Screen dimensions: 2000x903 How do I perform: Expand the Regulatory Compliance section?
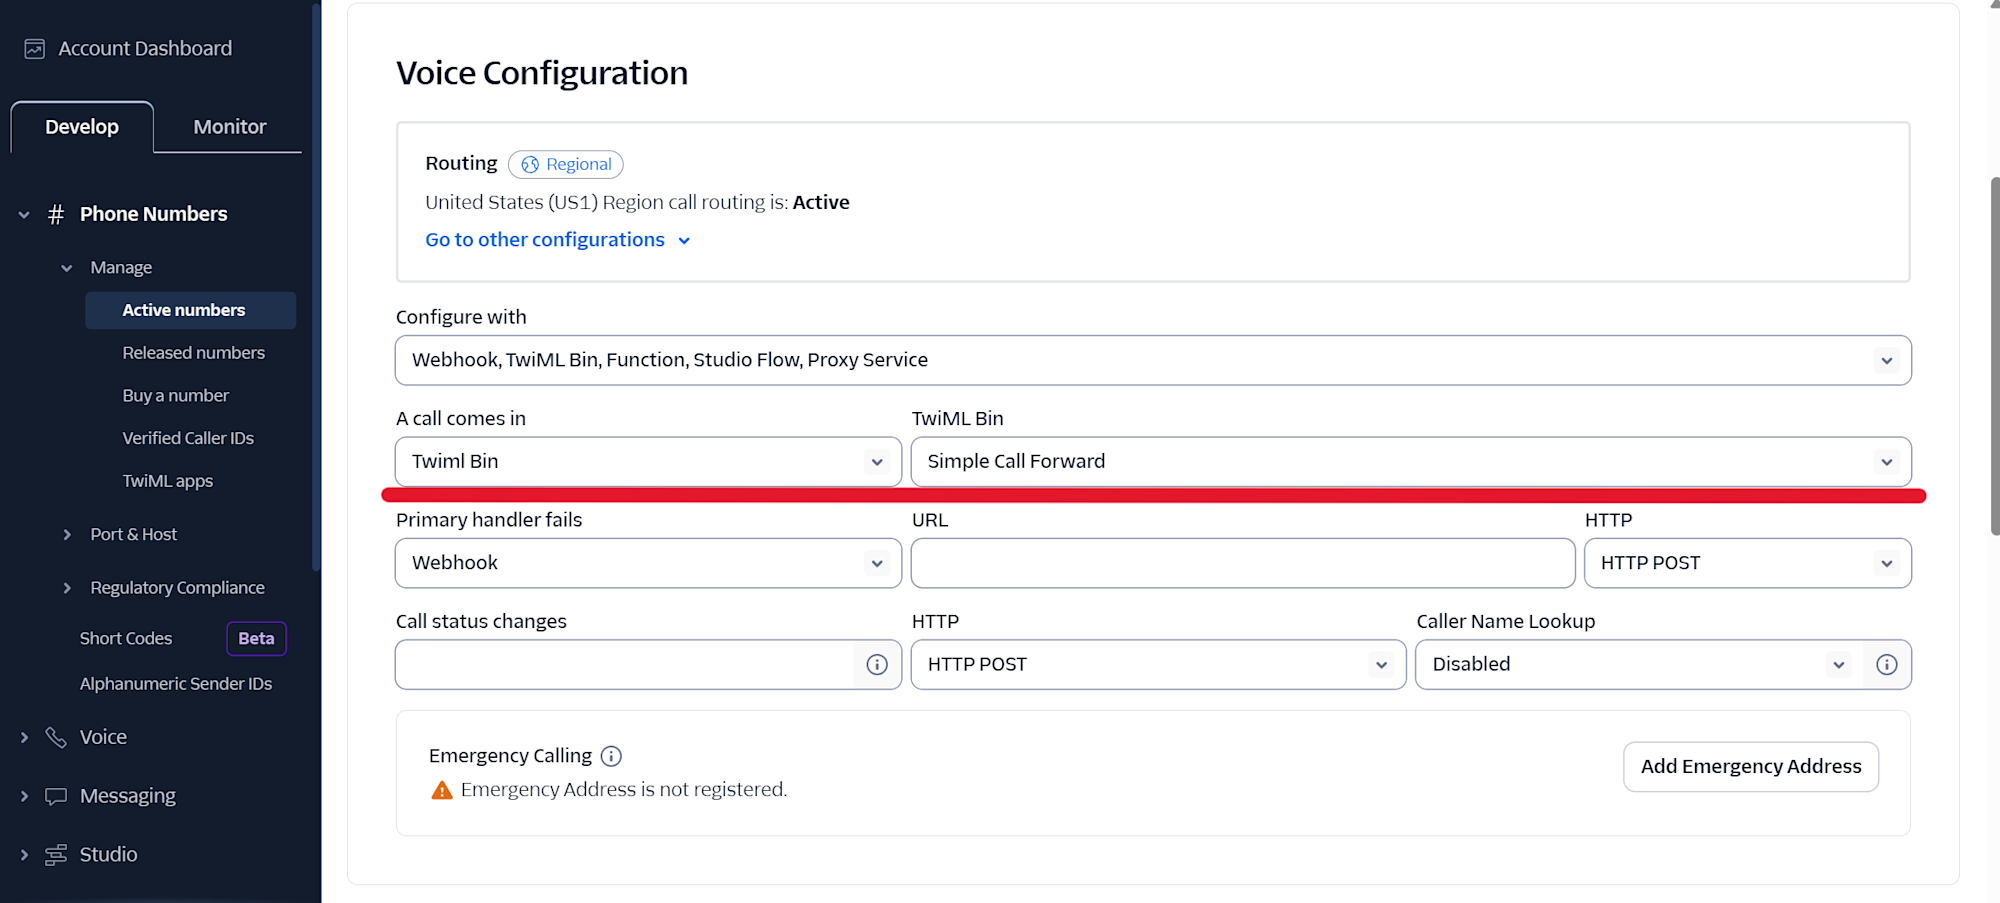pos(67,588)
